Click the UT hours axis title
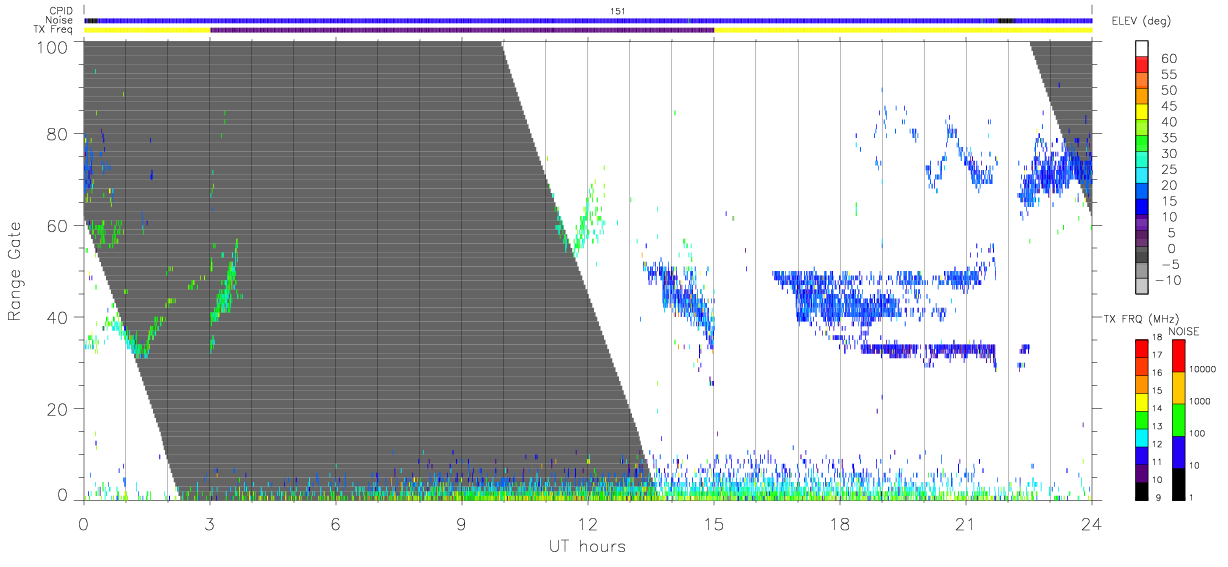Viewport: 1228px width, 567px height. click(586, 546)
